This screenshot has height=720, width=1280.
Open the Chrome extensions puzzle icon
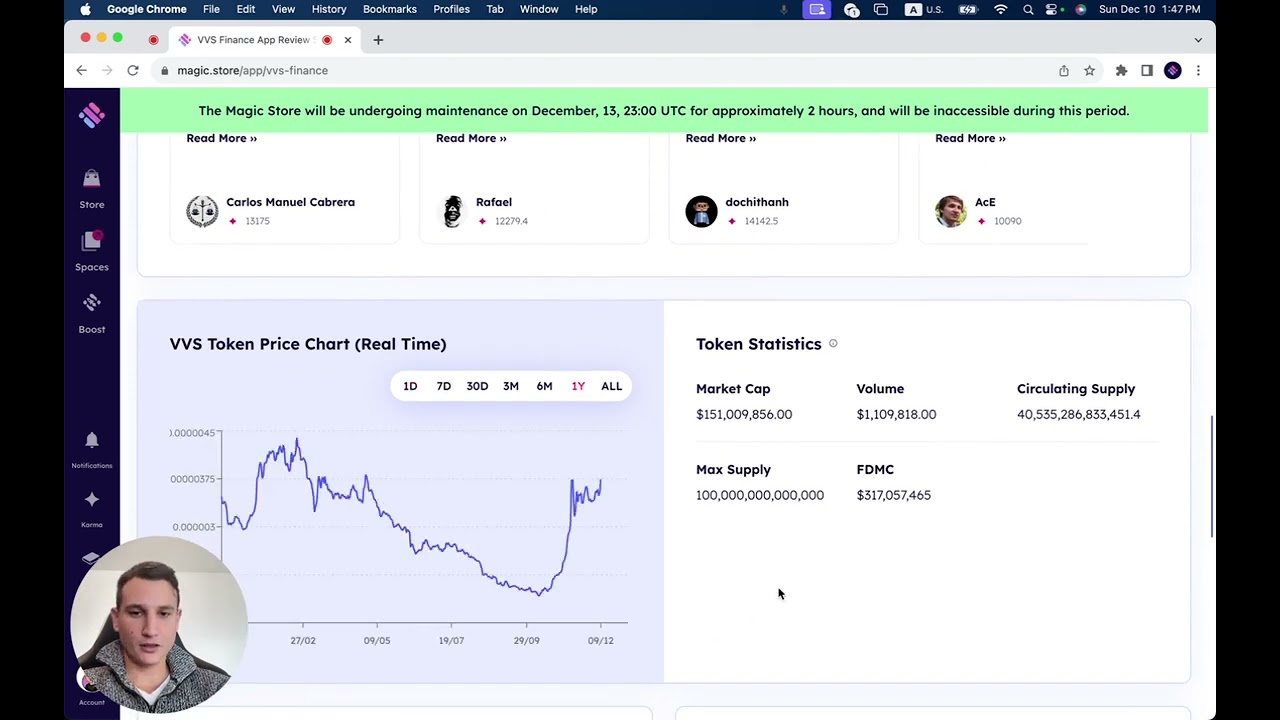pyautogui.click(x=1121, y=70)
